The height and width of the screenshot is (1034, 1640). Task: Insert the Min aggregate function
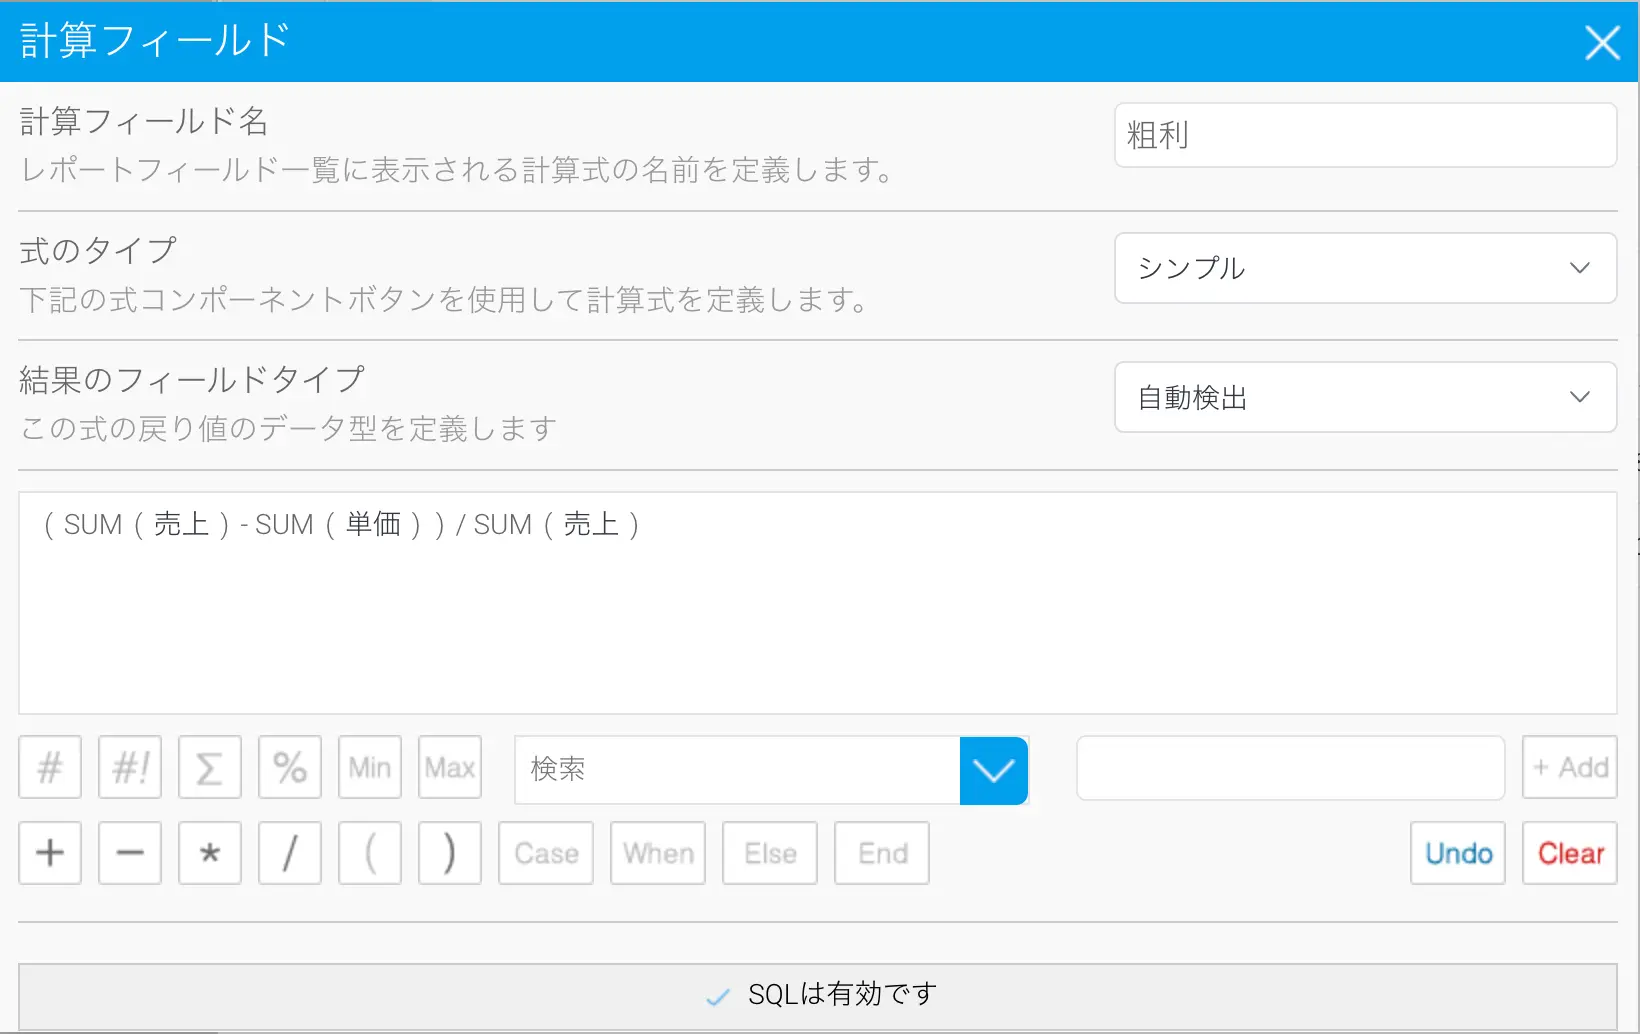[370, 767]
